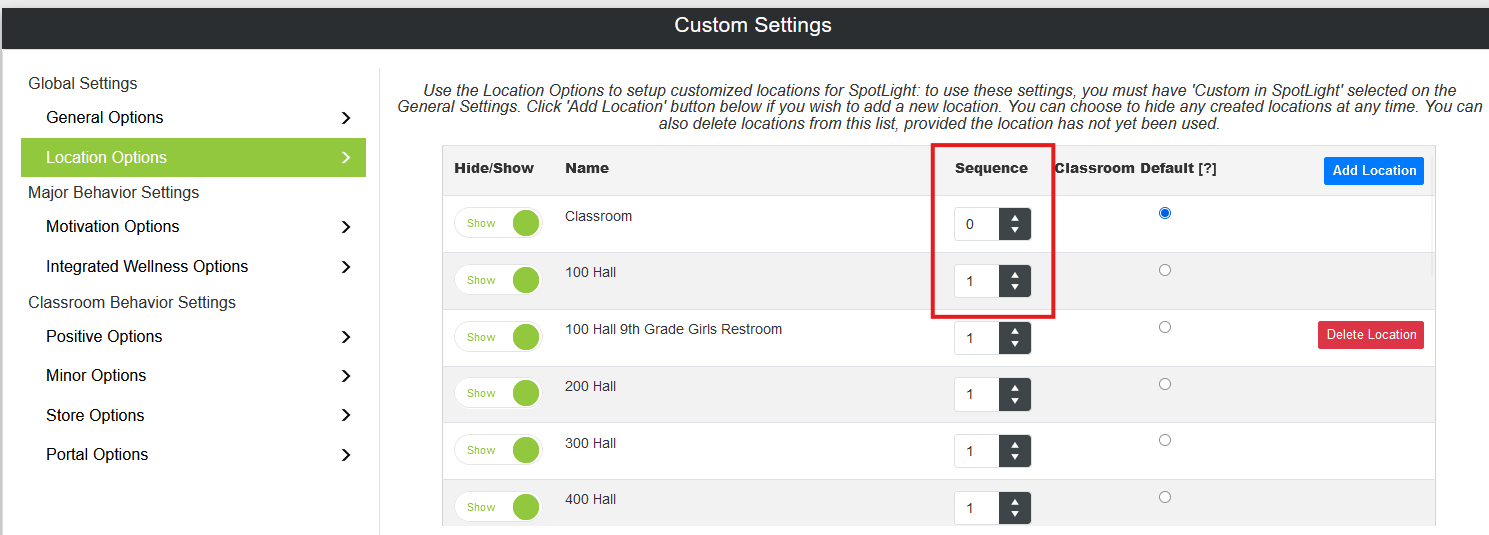Select 100 Hall as classroom default radio
Screen dimensions: 1489x535
[x=1164, y=270]
